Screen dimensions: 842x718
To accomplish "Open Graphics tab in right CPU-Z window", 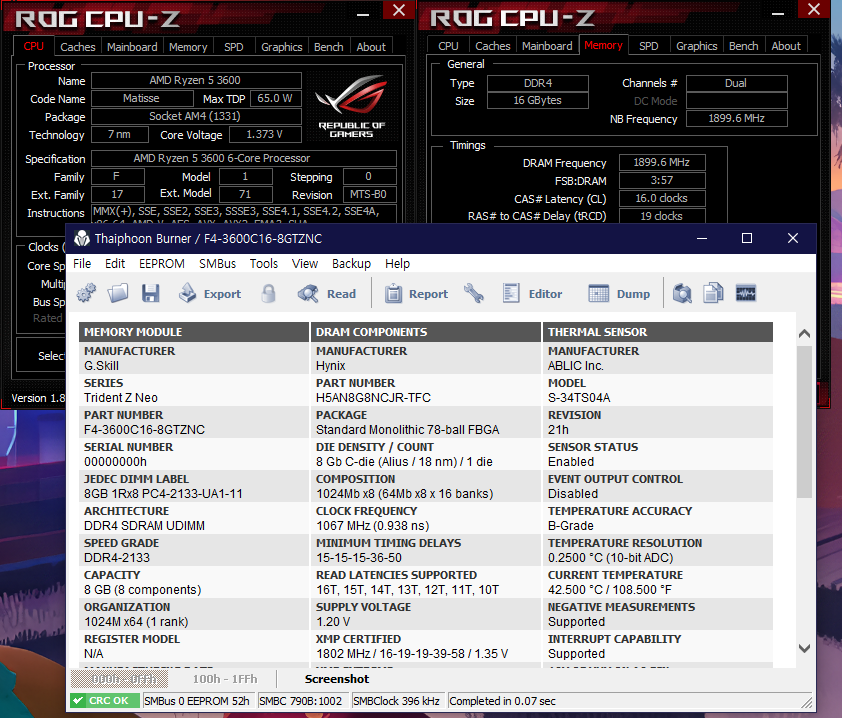I will (696, 46).
